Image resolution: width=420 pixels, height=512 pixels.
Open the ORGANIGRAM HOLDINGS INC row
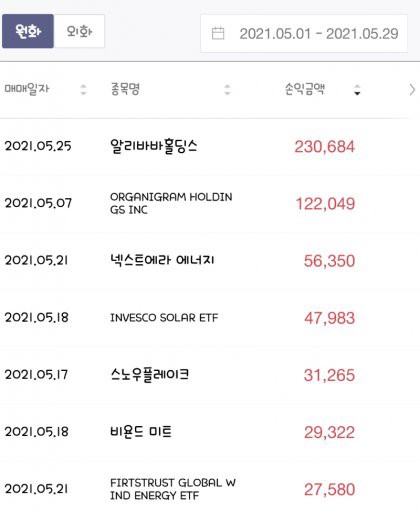click(x=210, y=203)
